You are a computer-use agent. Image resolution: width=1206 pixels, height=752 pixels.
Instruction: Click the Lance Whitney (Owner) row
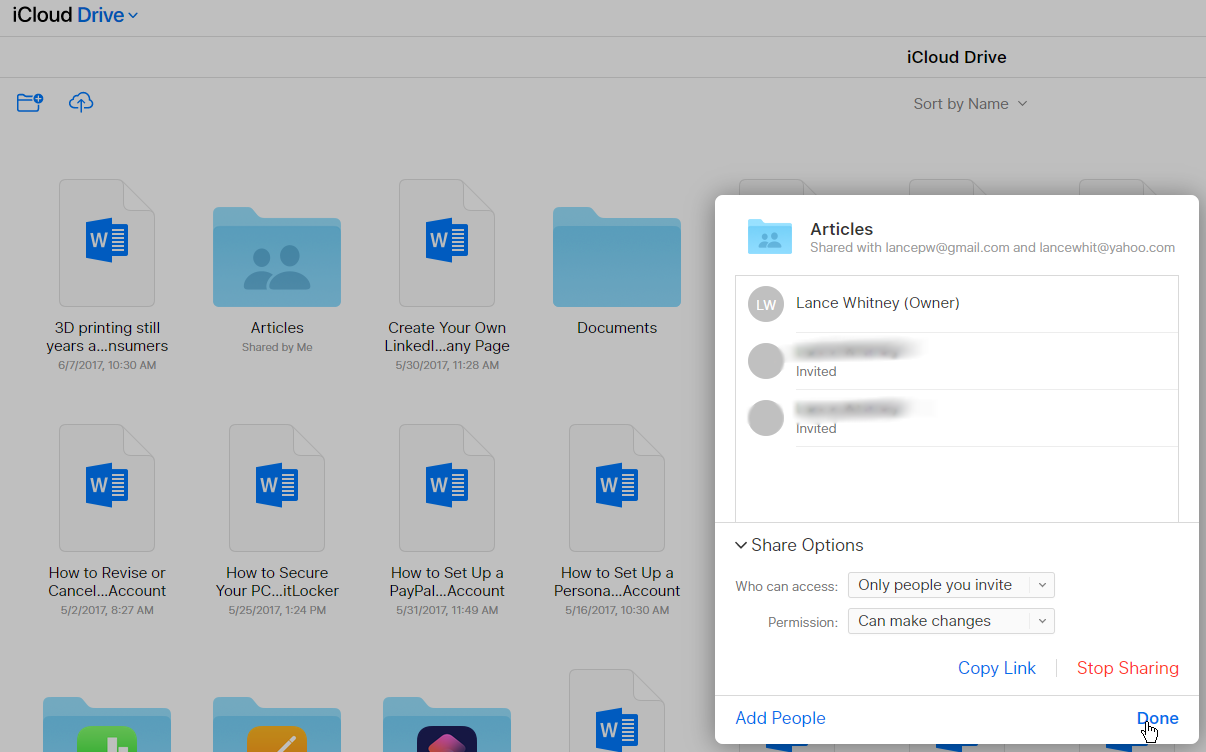(957, 304)
